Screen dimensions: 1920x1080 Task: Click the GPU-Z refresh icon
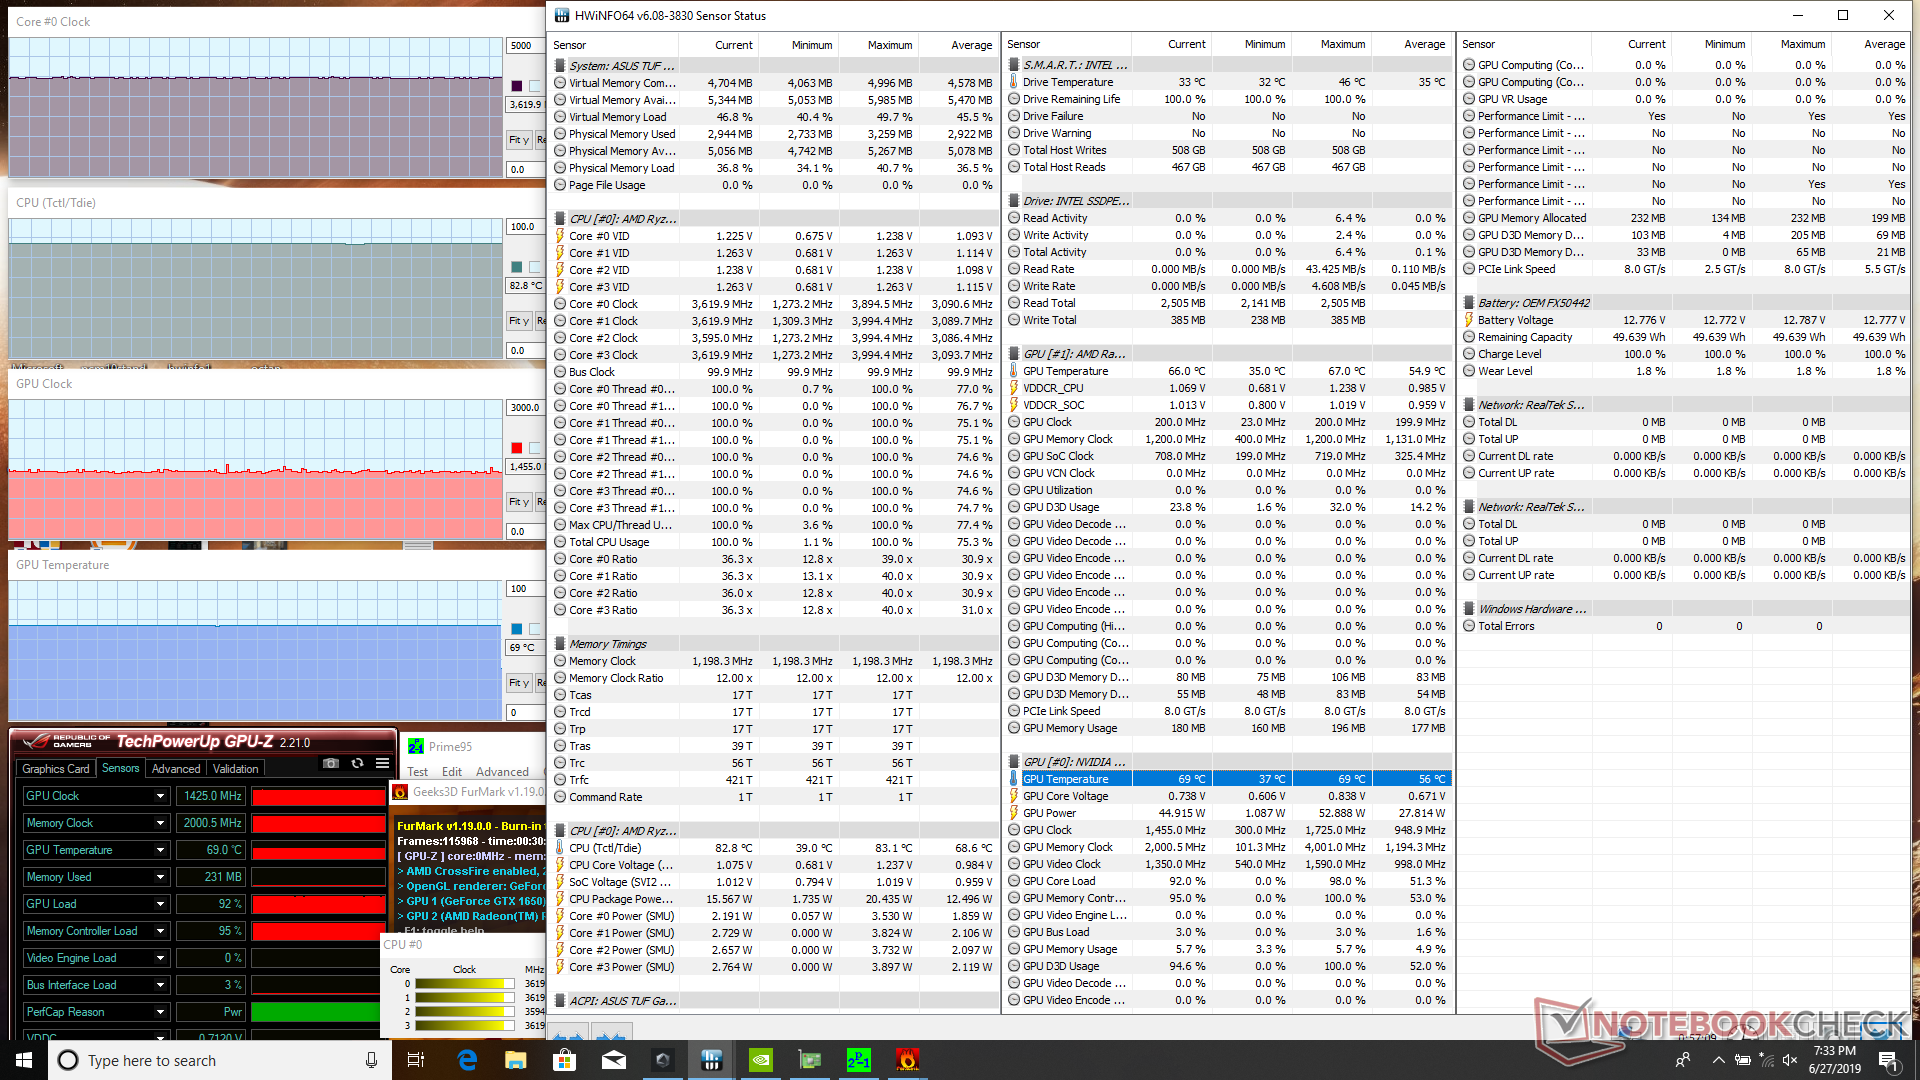pos(357,764)
